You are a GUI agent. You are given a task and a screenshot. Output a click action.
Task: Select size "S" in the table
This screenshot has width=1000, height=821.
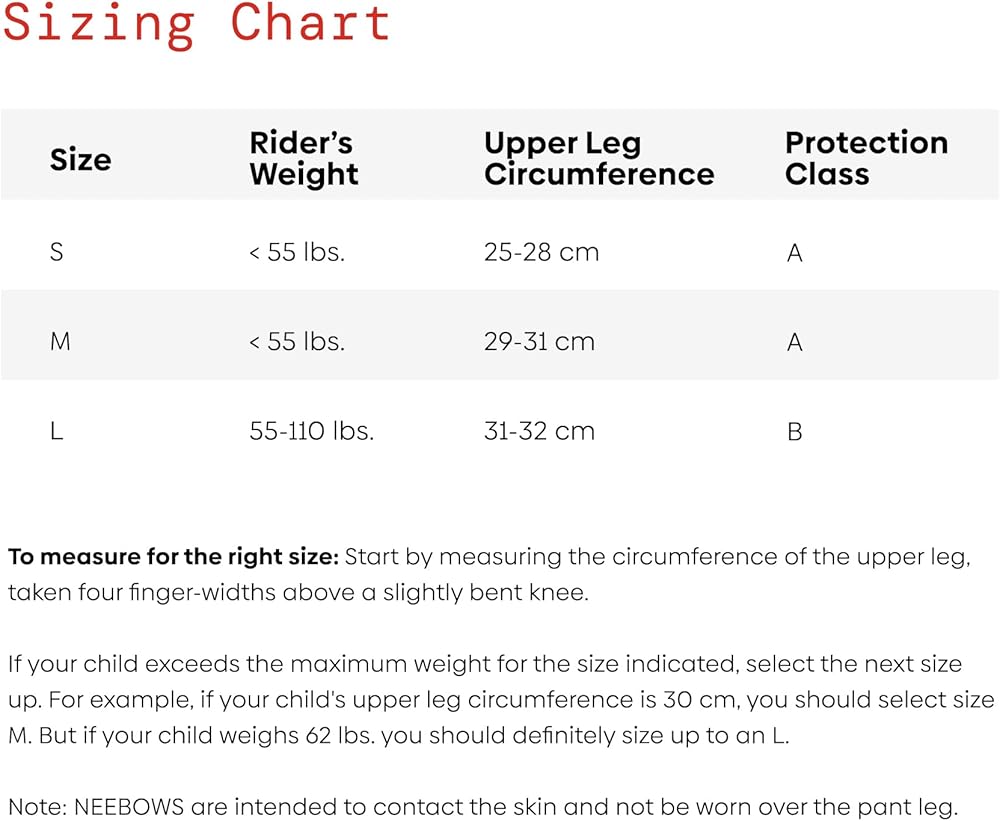[x=57, y=252]
